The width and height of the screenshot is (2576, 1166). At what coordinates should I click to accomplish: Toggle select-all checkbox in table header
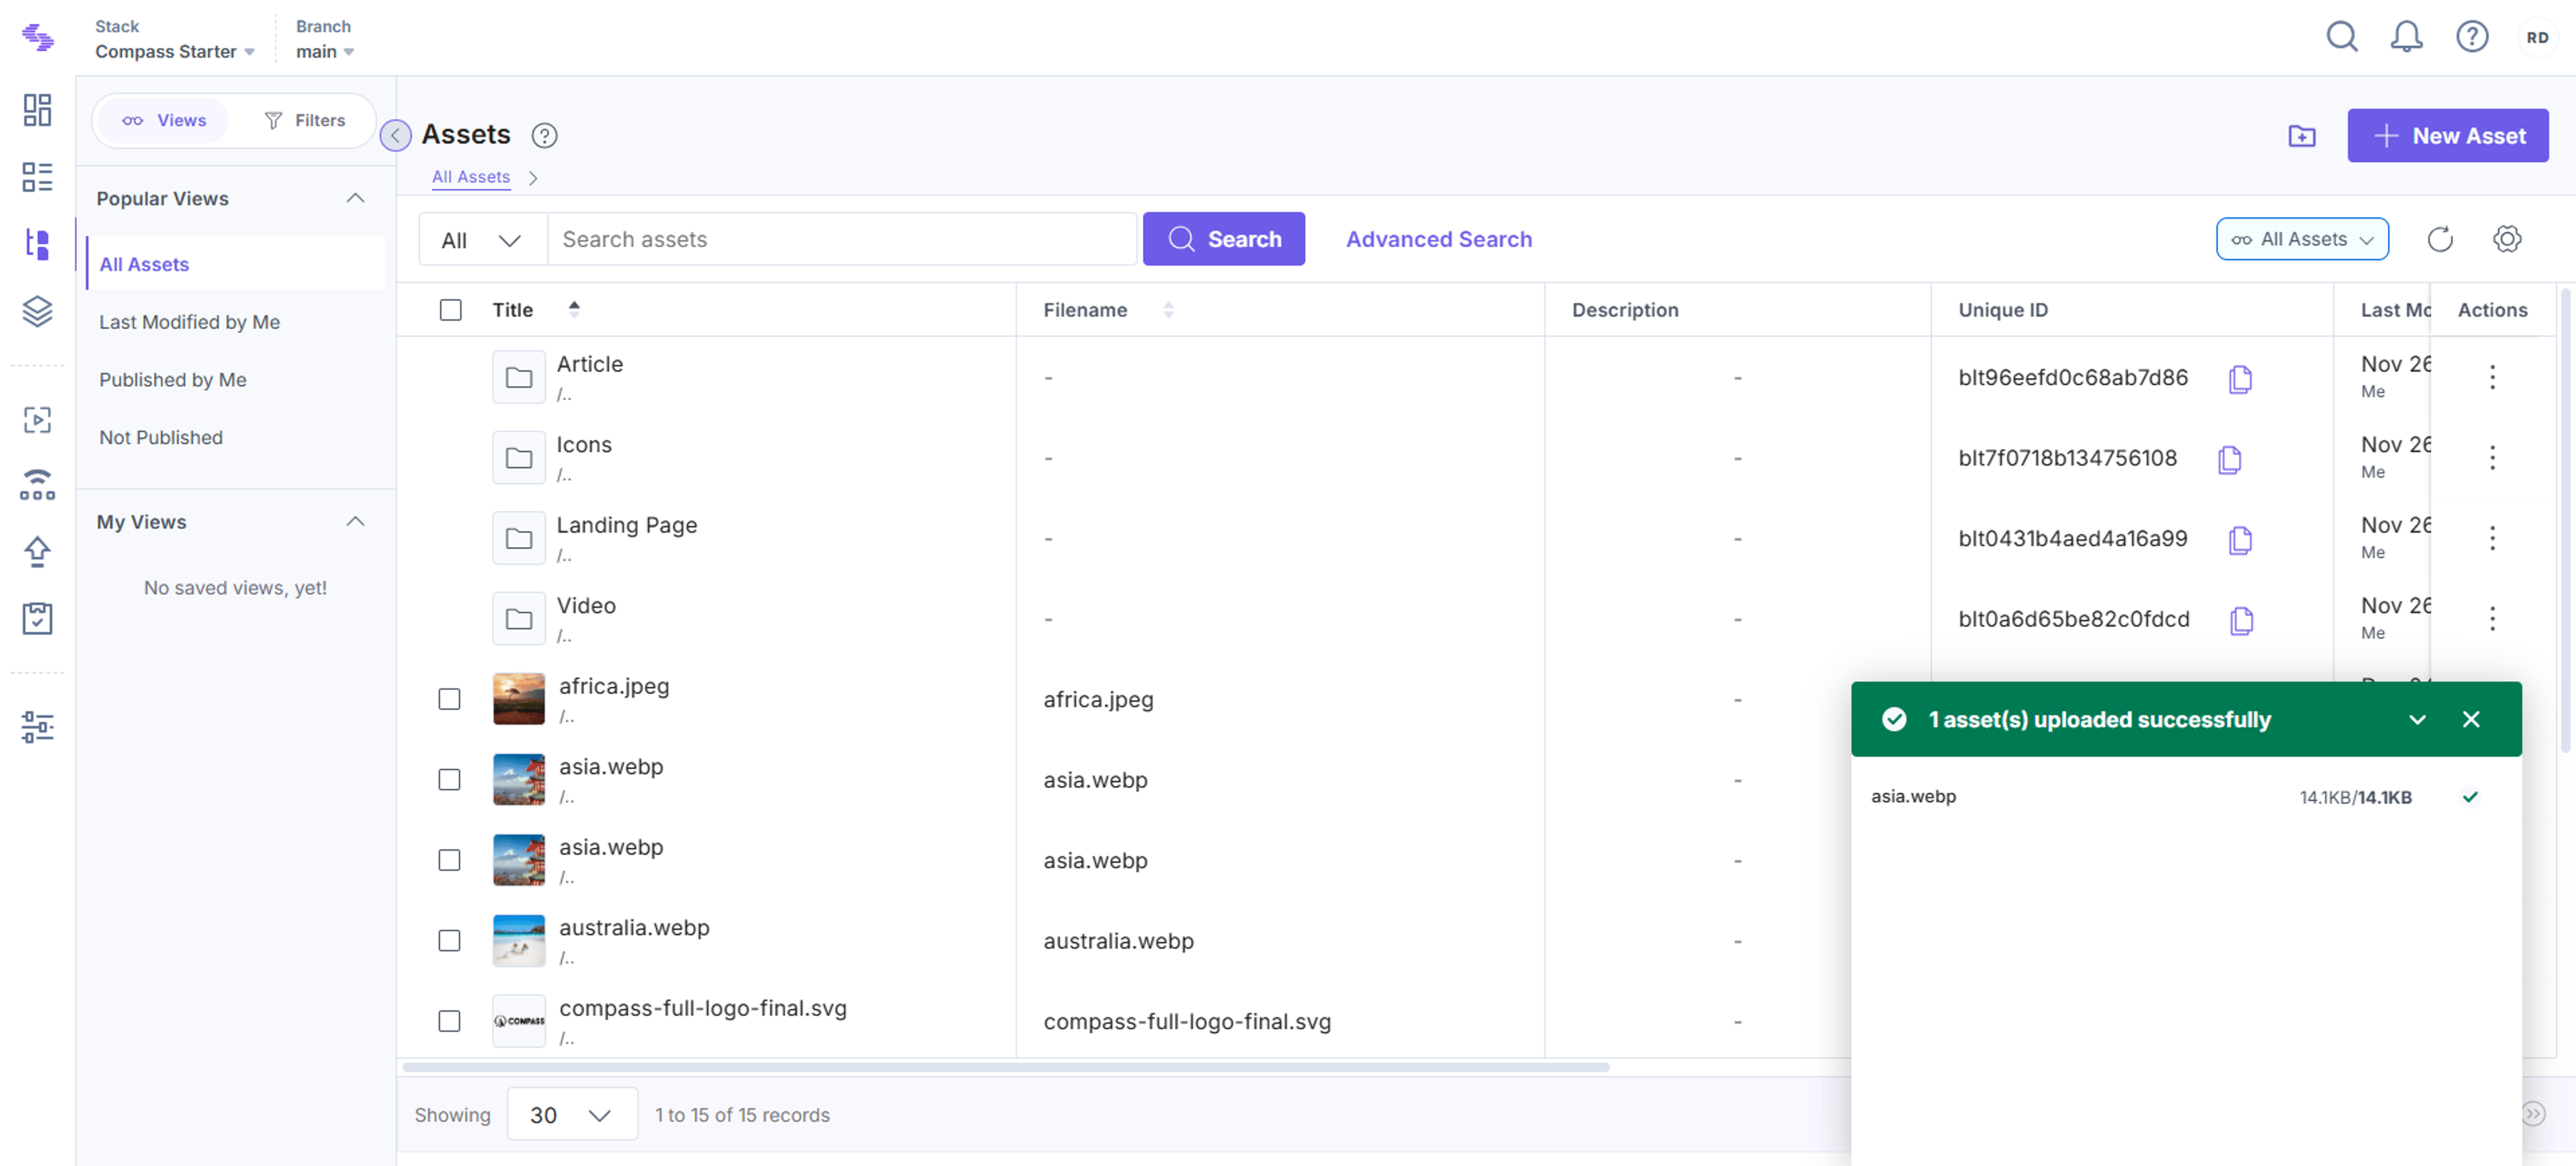(x=451, y=310)
